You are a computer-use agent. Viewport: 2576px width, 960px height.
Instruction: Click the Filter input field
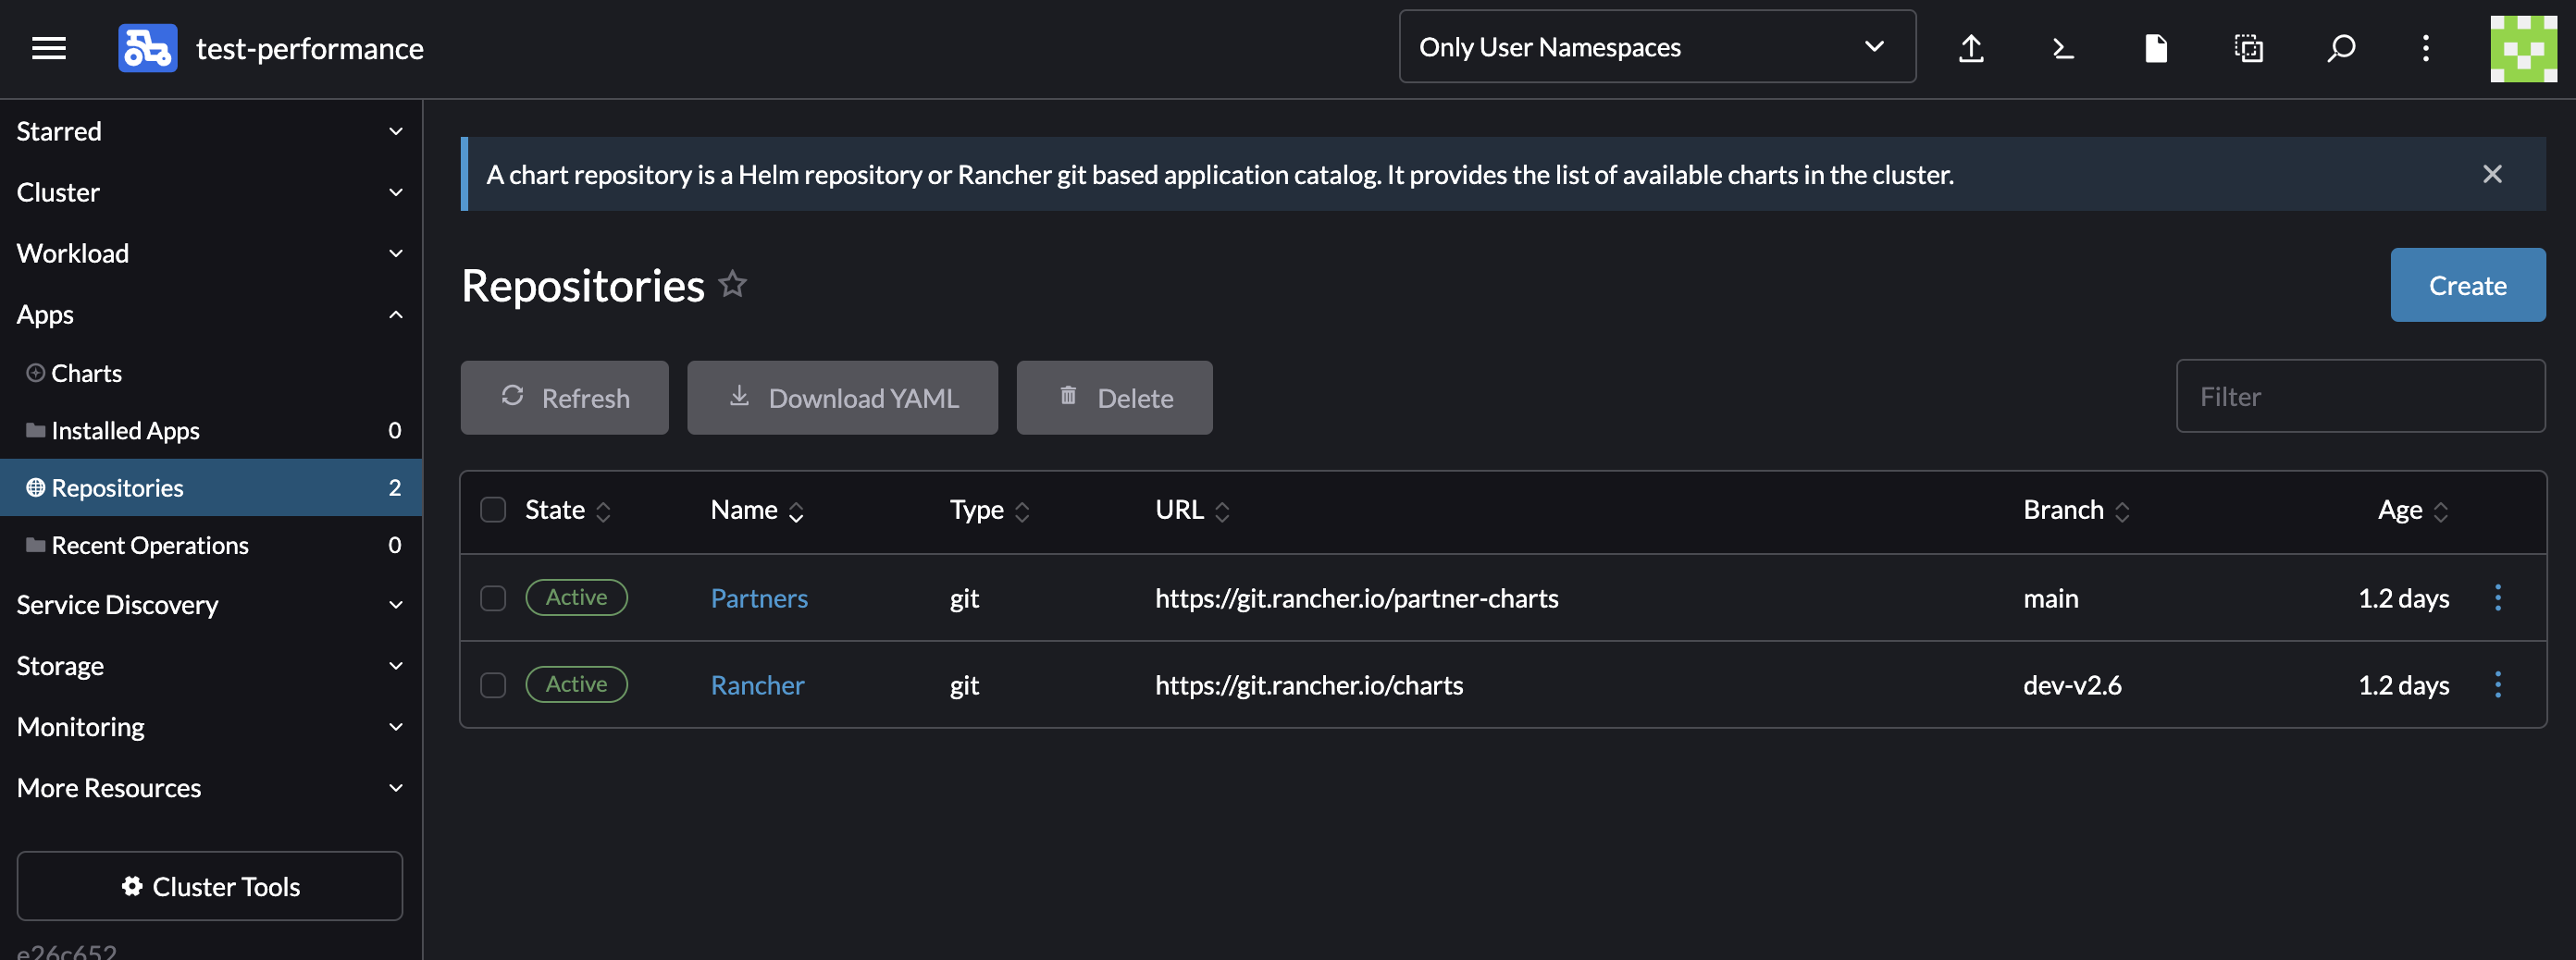pyautogui.click(x=2360, y=397)
